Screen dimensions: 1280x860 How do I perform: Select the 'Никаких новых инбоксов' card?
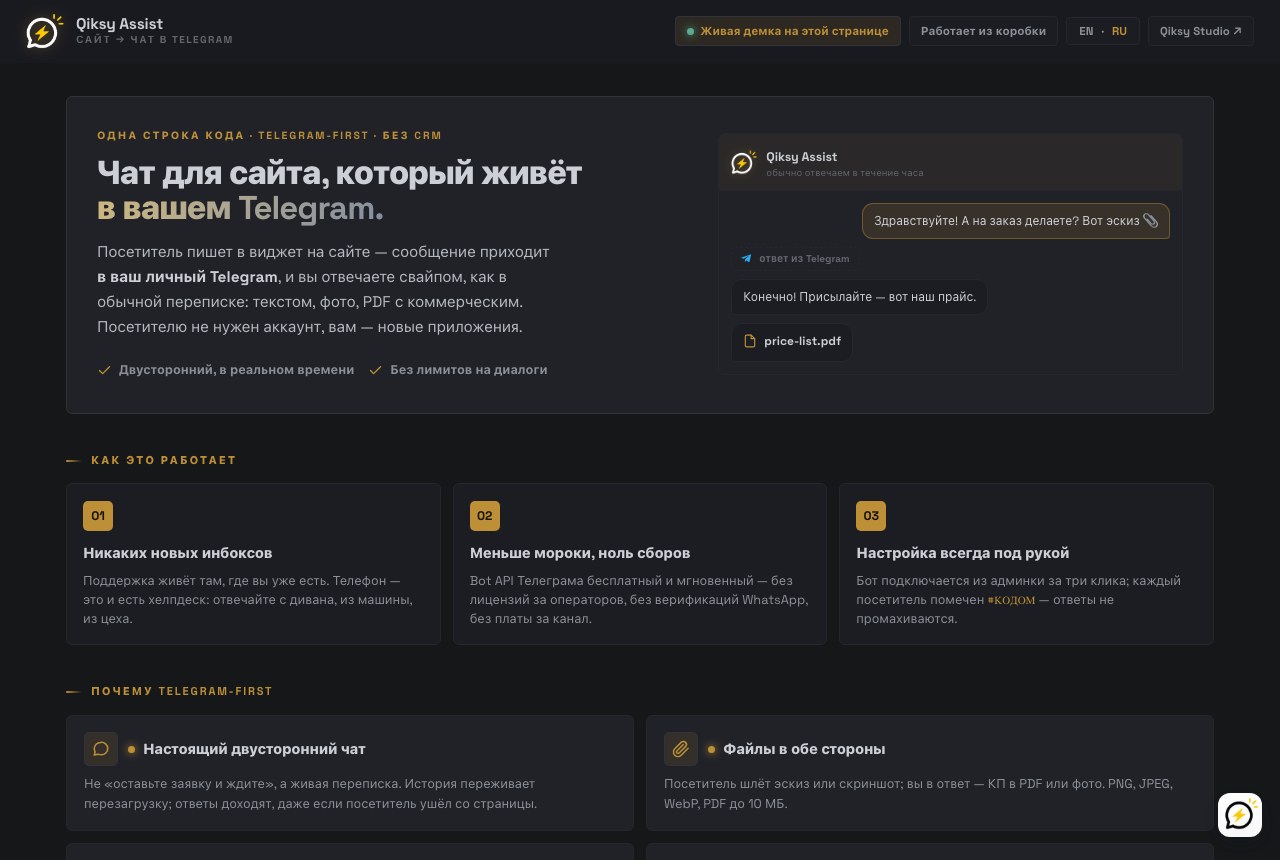pos(253,564)
